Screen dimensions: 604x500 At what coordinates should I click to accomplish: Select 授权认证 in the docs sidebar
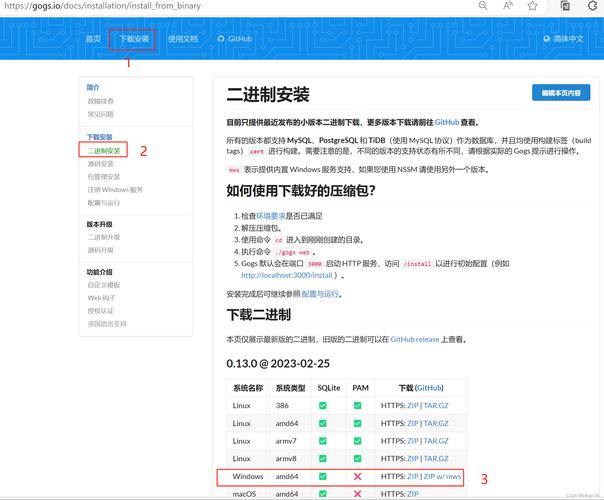(x=101, y=311)
